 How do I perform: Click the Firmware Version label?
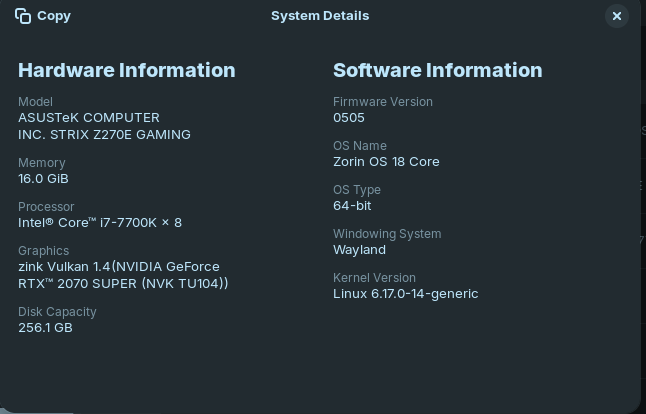pos(383,102)
